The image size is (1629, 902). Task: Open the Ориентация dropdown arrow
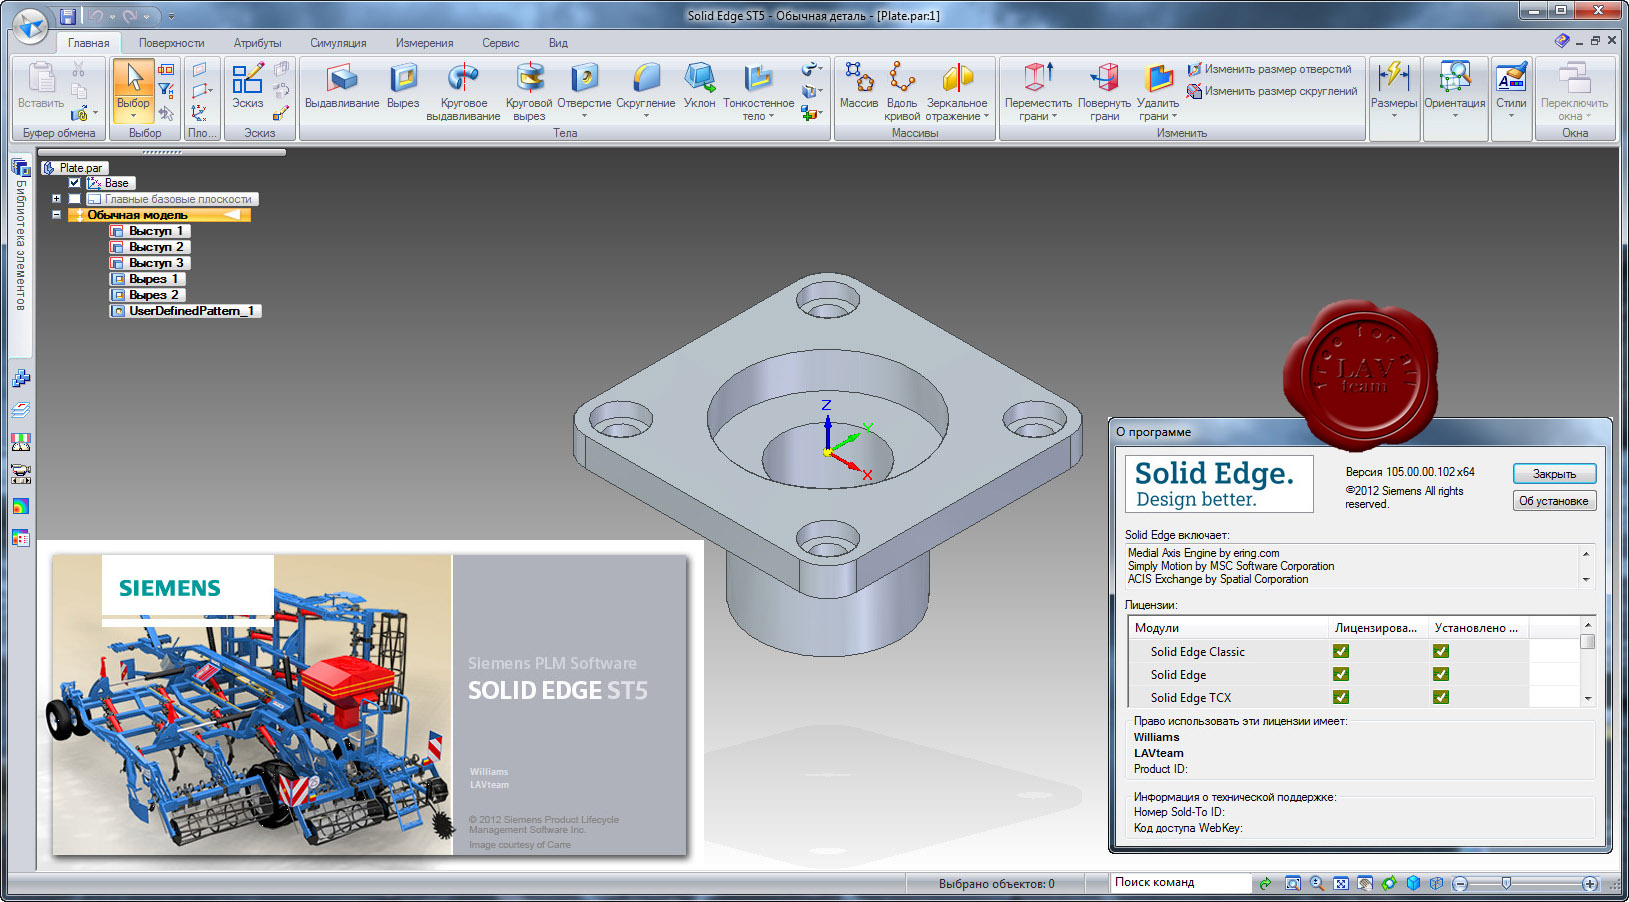[x=1454, y=116]
